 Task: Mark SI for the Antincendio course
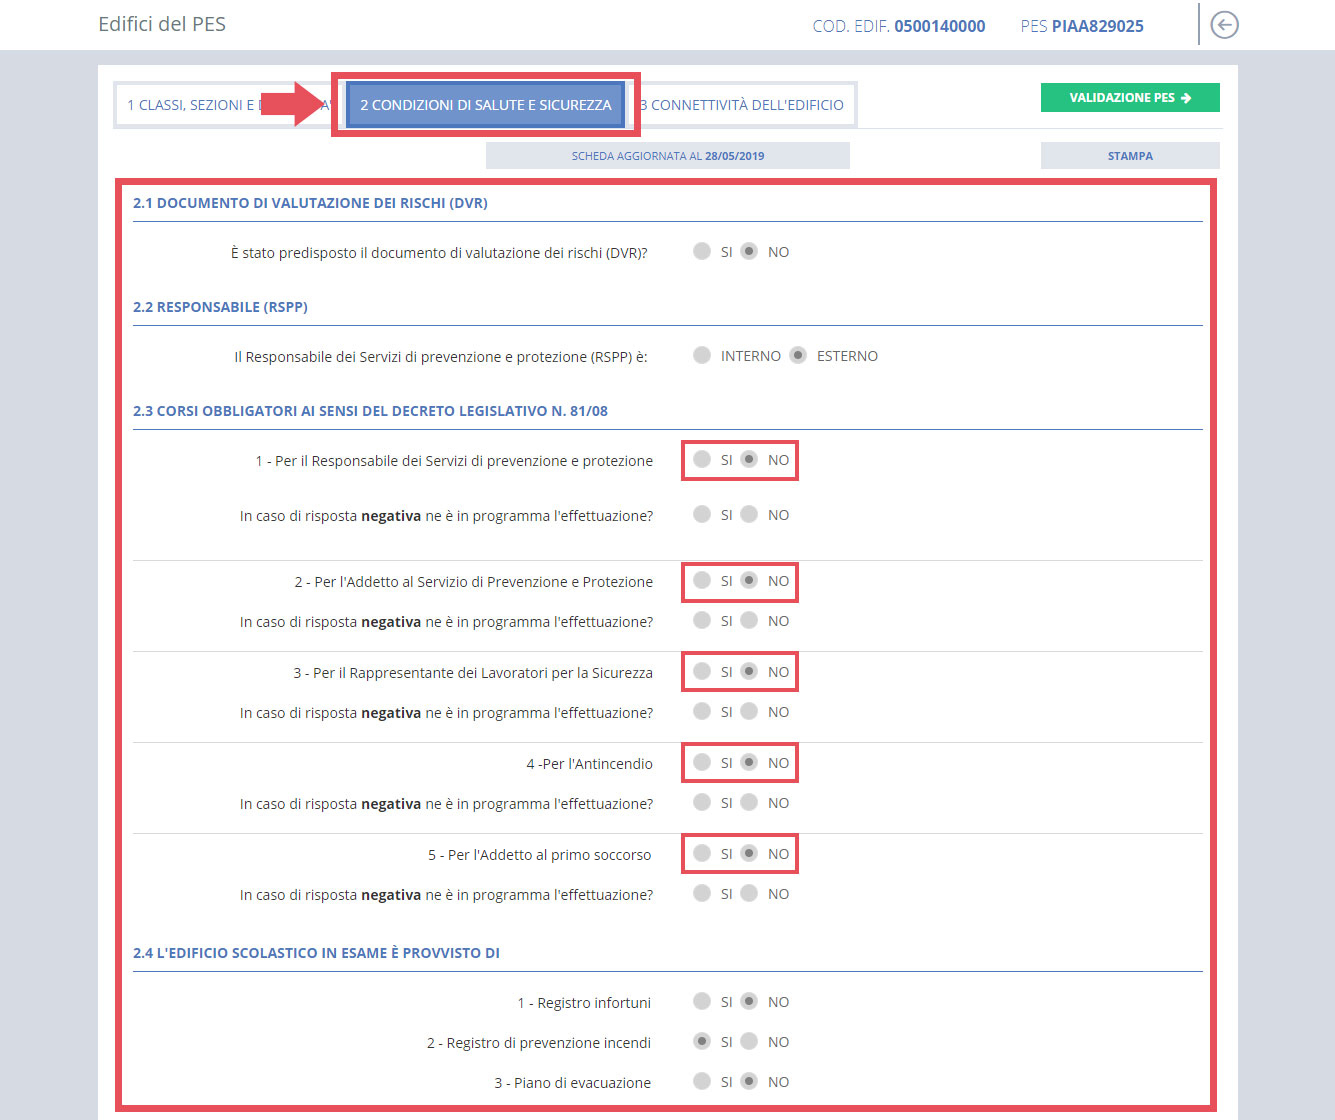(x=702, y=762)
